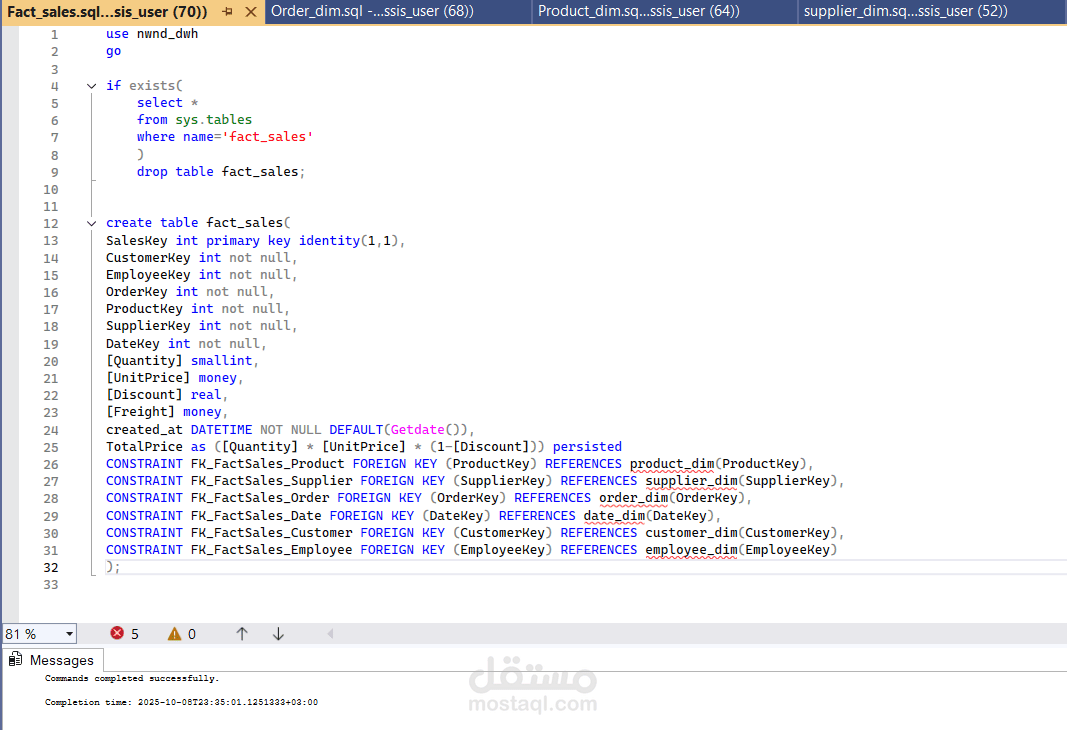Click the zoom percentage input field
Screen dimensions: 1067x730
33,634
